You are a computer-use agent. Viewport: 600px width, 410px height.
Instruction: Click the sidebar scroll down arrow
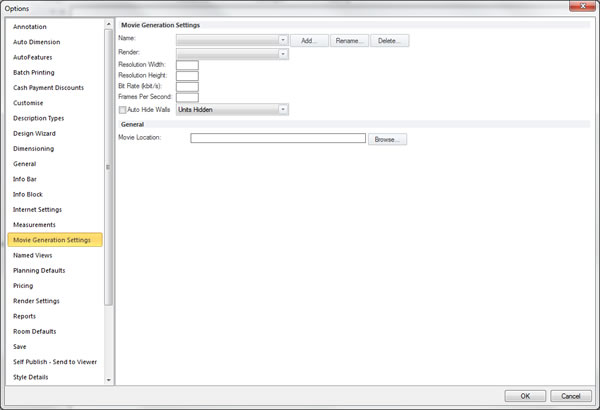[109, 380]
